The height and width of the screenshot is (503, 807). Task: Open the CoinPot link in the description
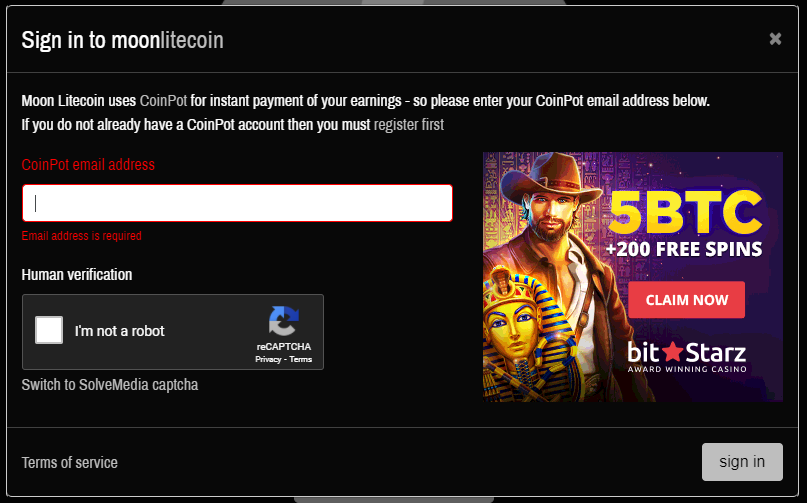163,100
